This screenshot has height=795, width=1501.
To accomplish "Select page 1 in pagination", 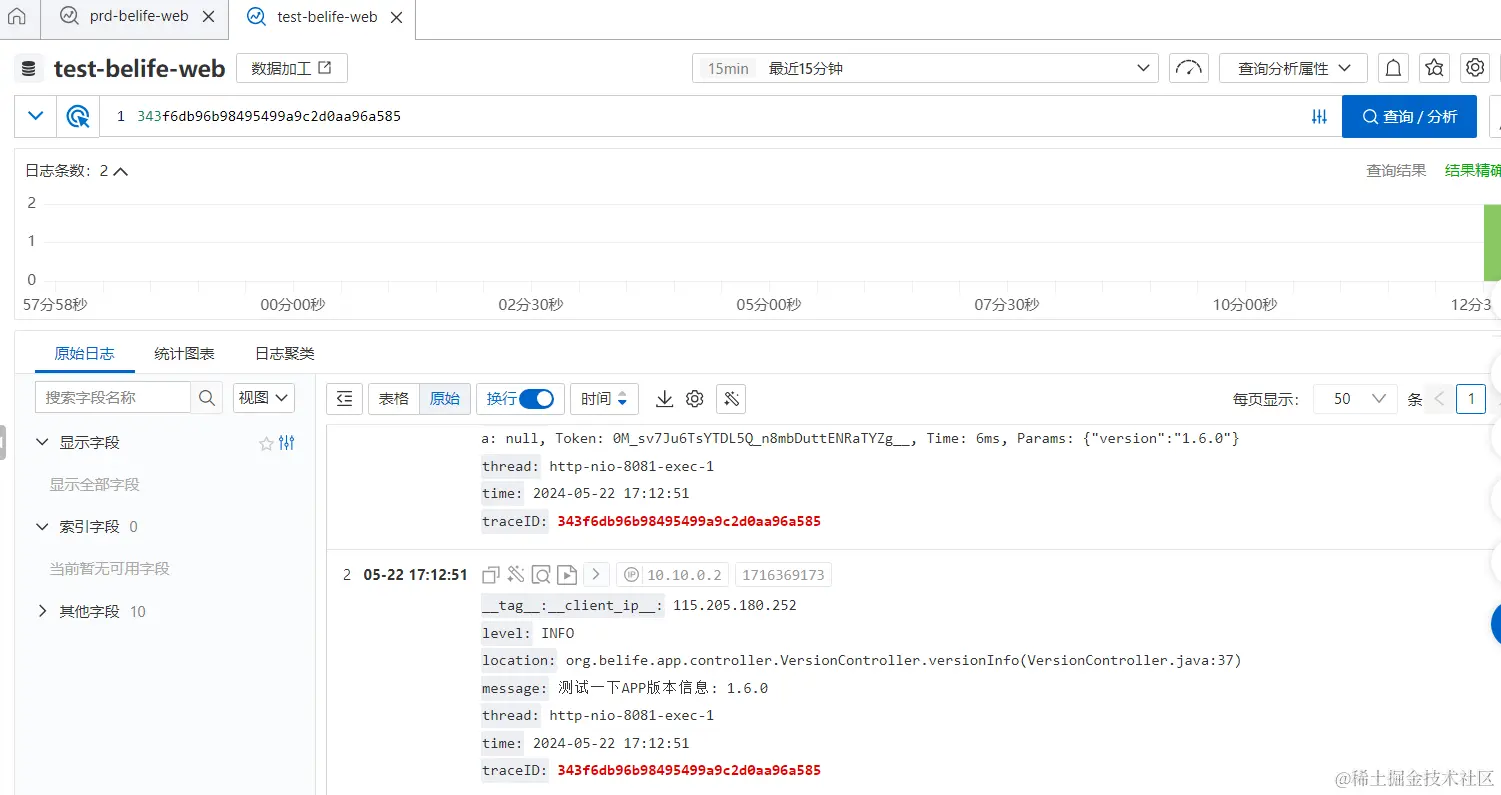I will pyautogui.click(x=1471, y=398).
